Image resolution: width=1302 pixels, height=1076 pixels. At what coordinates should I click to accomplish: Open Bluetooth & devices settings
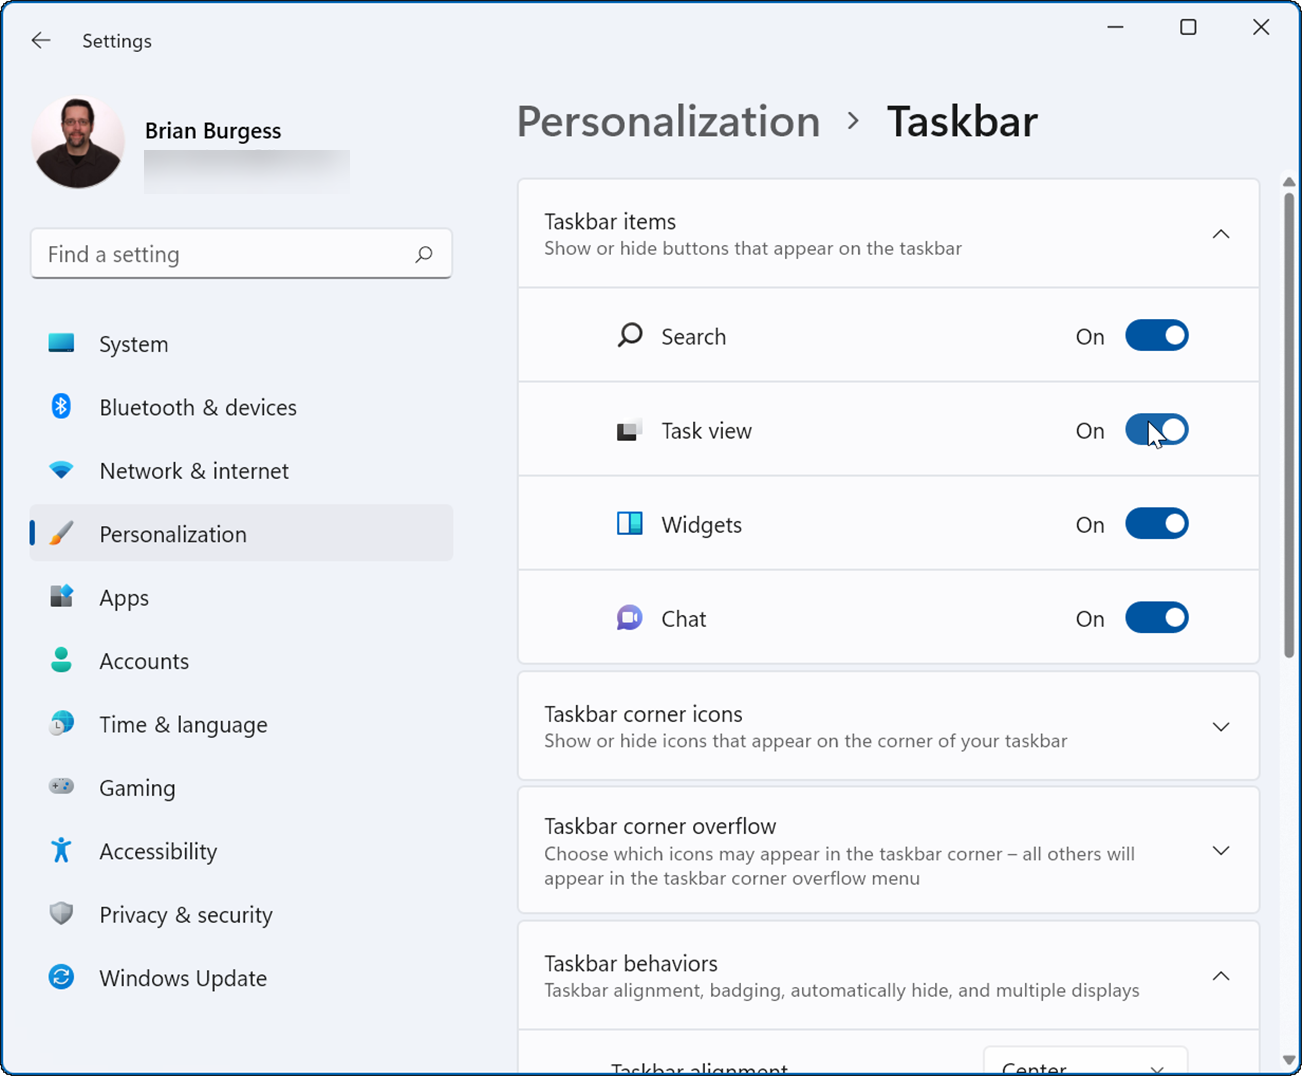(x=60, y=407)
